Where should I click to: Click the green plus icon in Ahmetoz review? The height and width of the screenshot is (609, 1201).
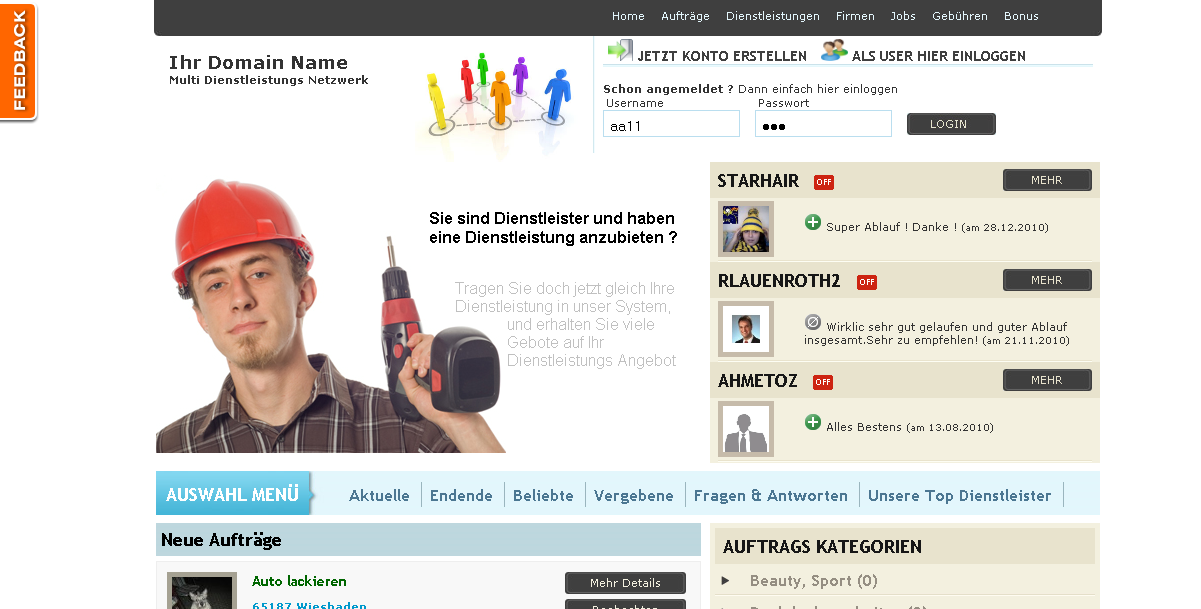(813, 422)
